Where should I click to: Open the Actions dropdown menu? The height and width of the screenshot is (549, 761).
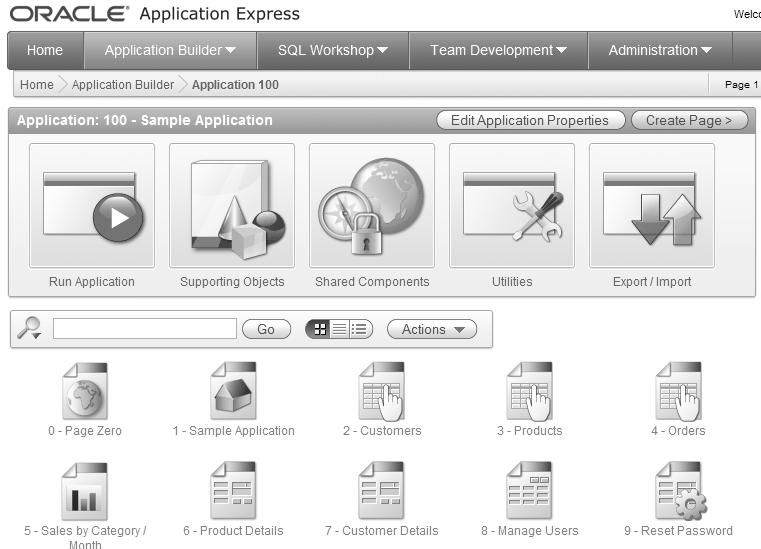point(432,329)
